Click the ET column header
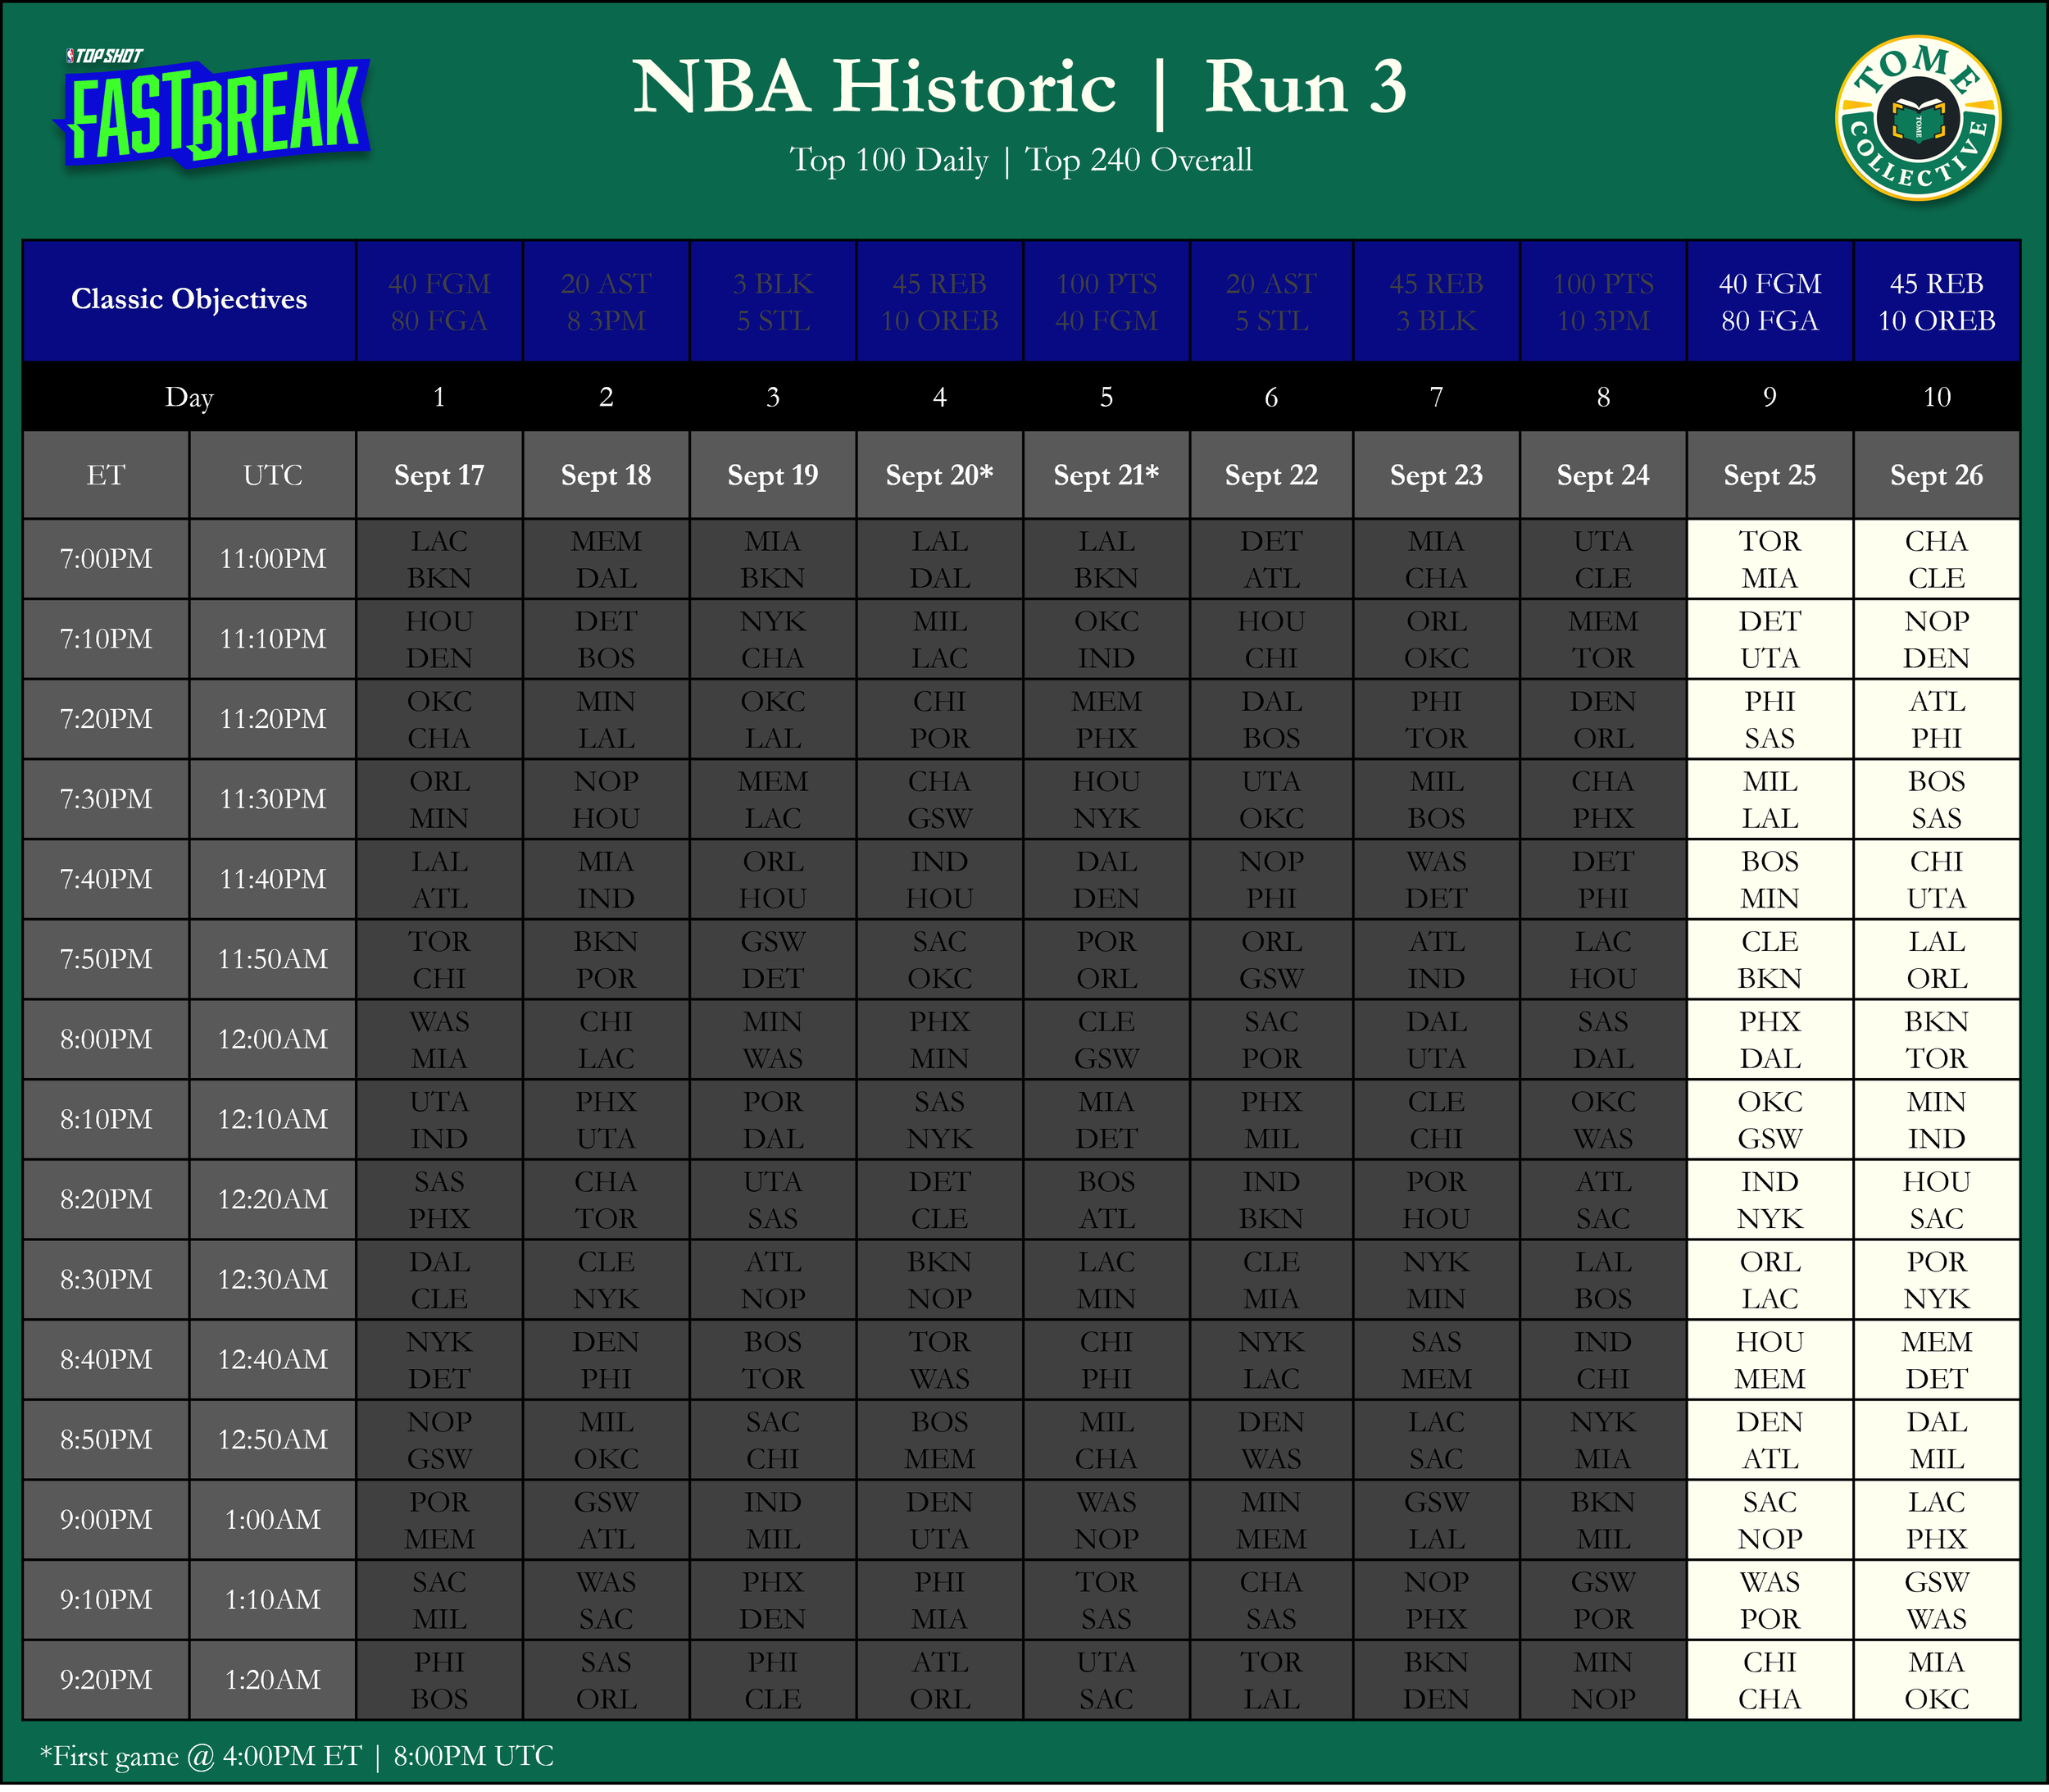 [106, 475]
